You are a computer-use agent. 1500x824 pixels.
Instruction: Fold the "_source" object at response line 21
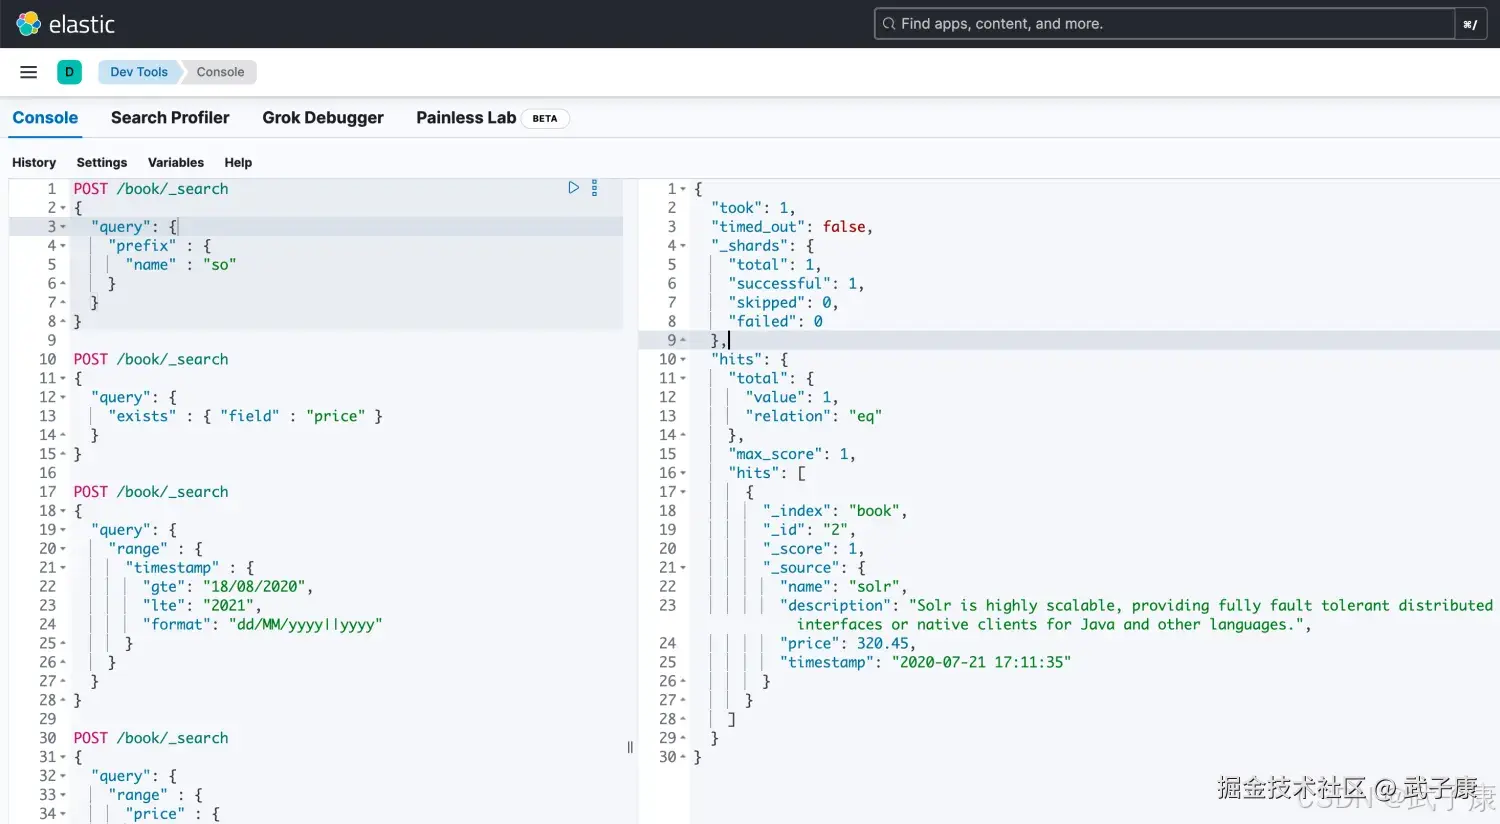[x=683, y=568]
